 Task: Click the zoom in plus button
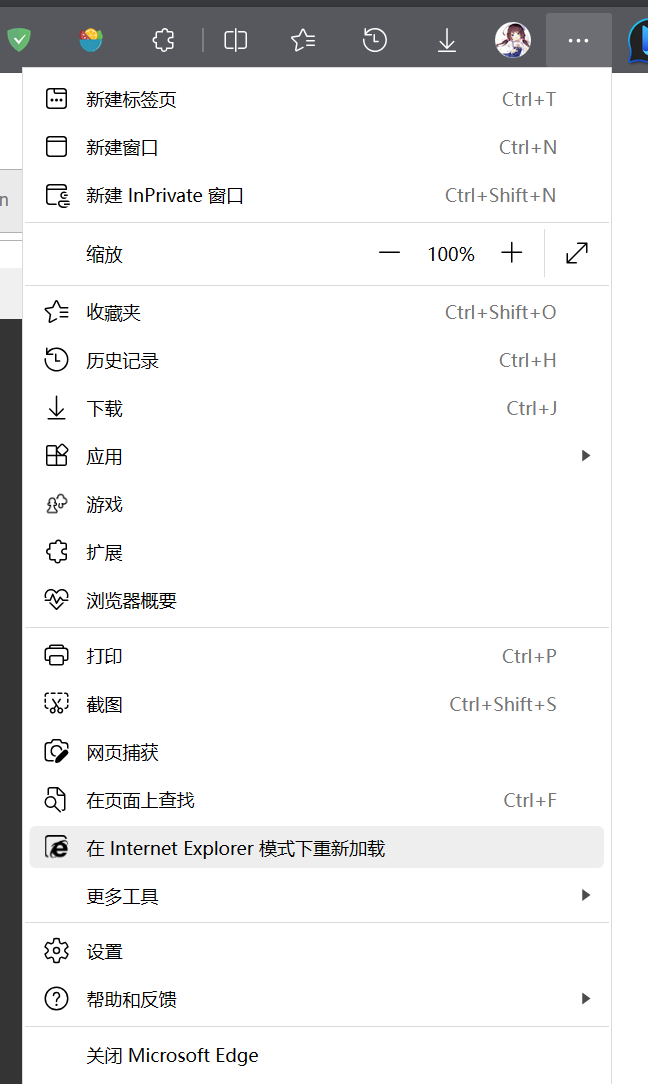click(x=512, y=253)
